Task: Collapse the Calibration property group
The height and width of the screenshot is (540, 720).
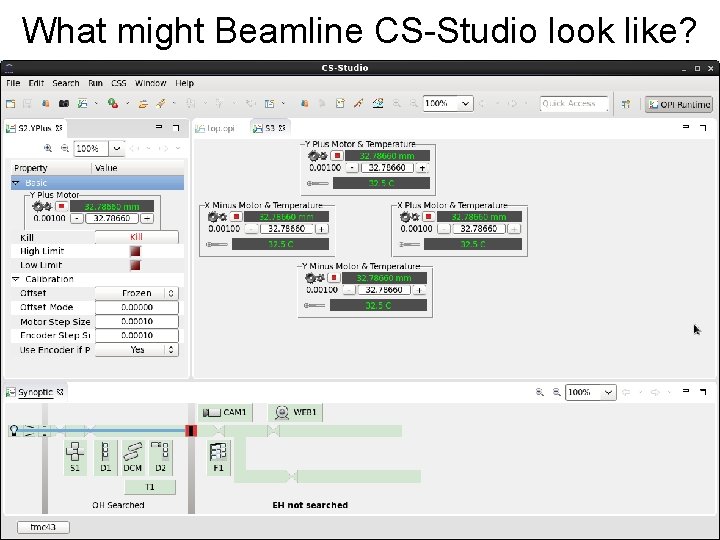Action: [16, 279]
